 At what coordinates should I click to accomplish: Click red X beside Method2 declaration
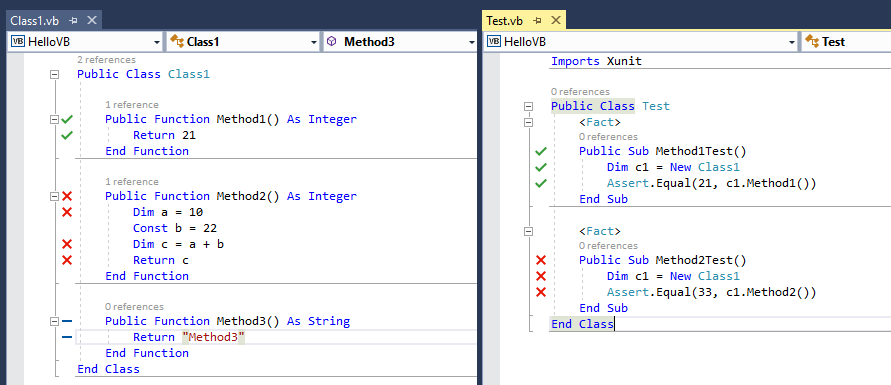(x=67, y=196)
